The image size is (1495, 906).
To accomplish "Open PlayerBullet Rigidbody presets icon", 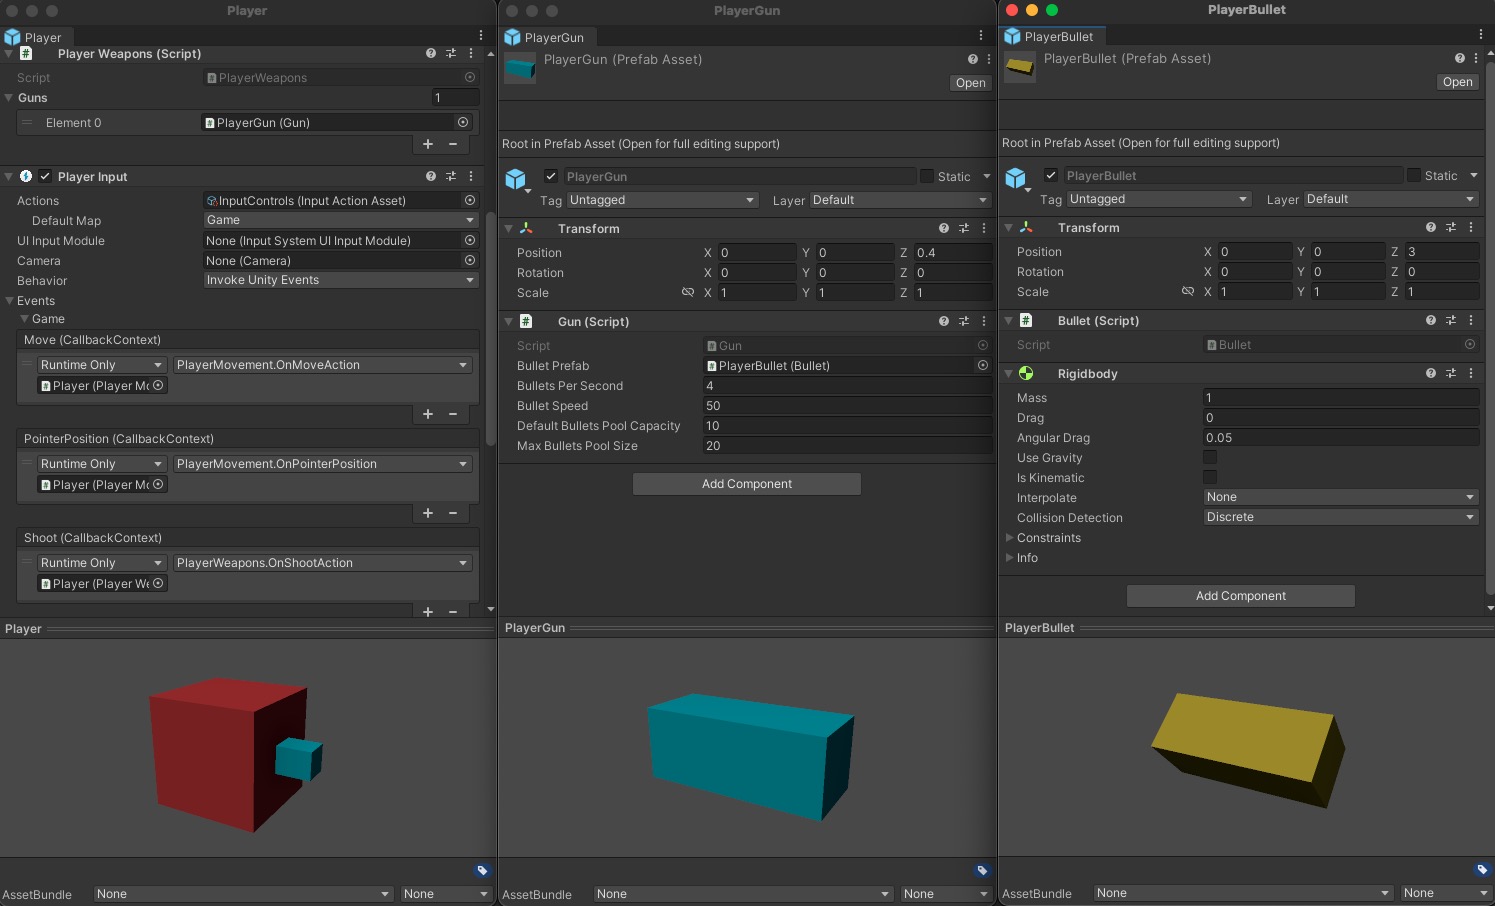I will click(1451, 373).
